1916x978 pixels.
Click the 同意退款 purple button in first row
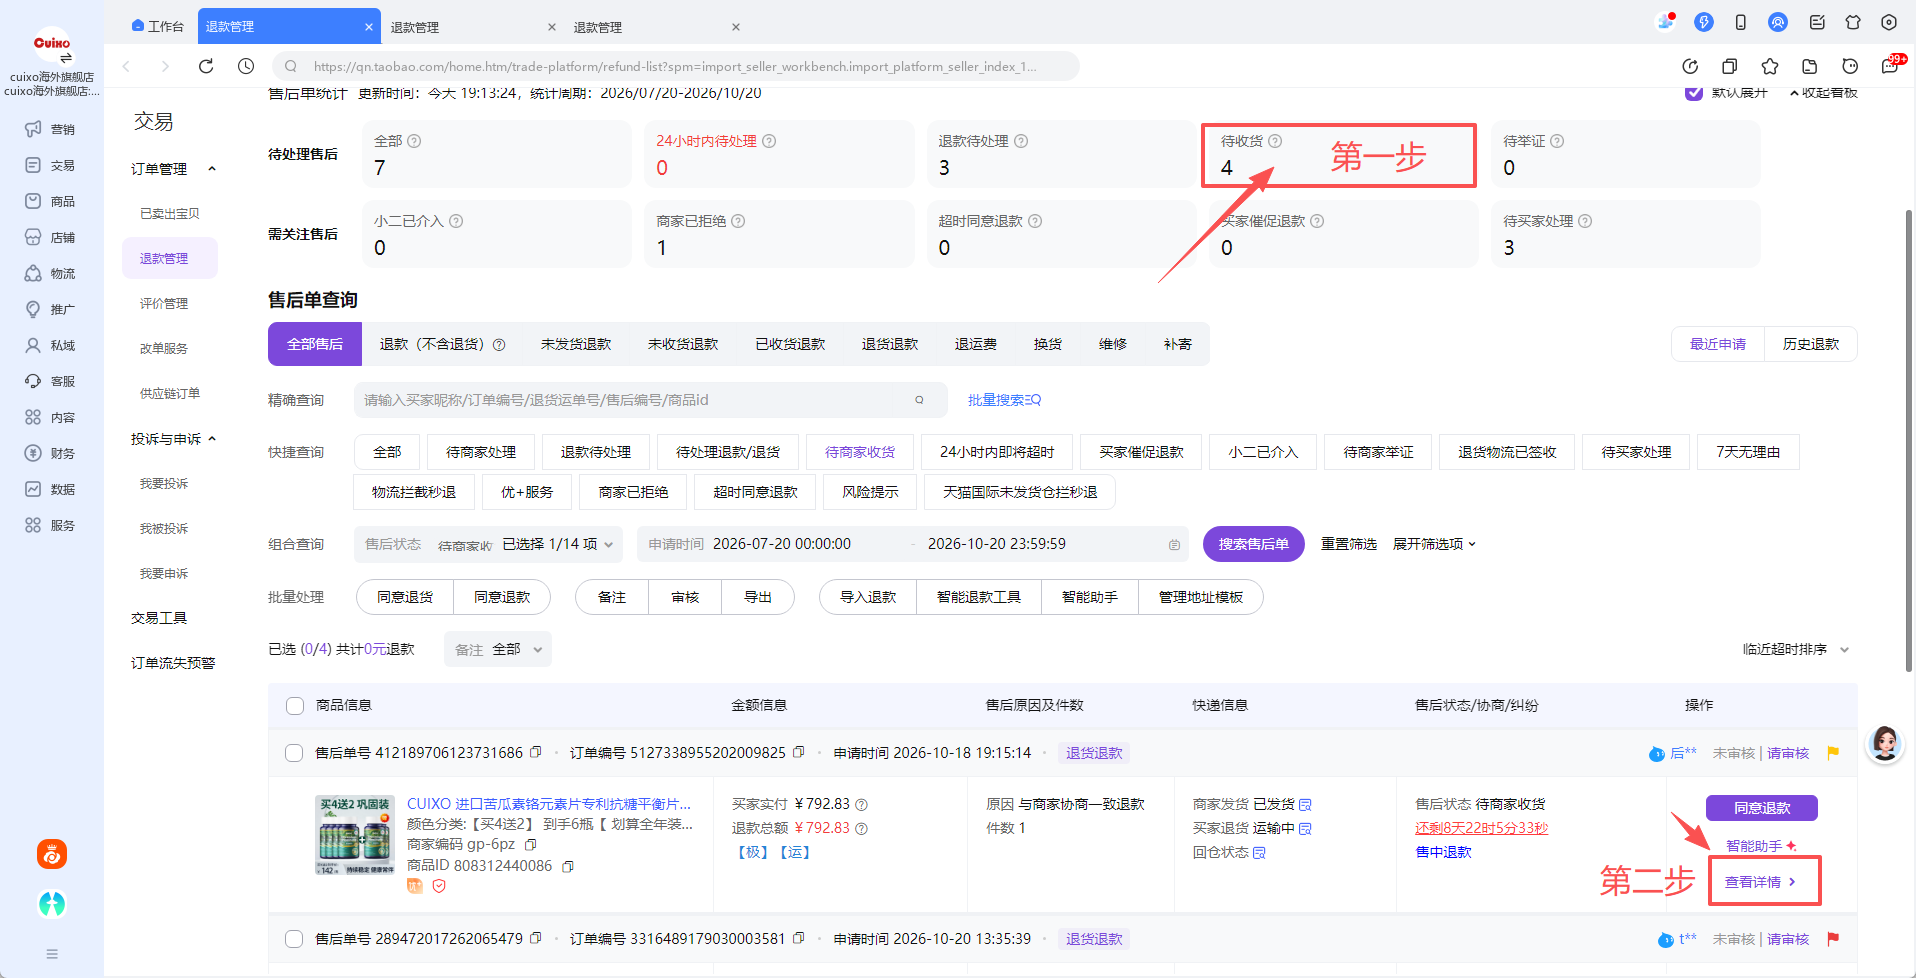pos(1762,808)
